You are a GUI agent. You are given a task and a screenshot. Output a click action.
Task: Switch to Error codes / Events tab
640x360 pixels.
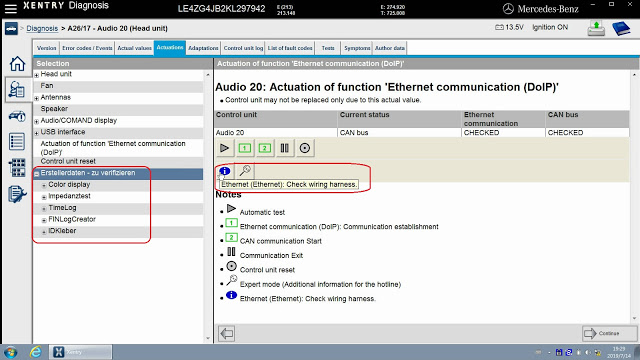[87, 48]
